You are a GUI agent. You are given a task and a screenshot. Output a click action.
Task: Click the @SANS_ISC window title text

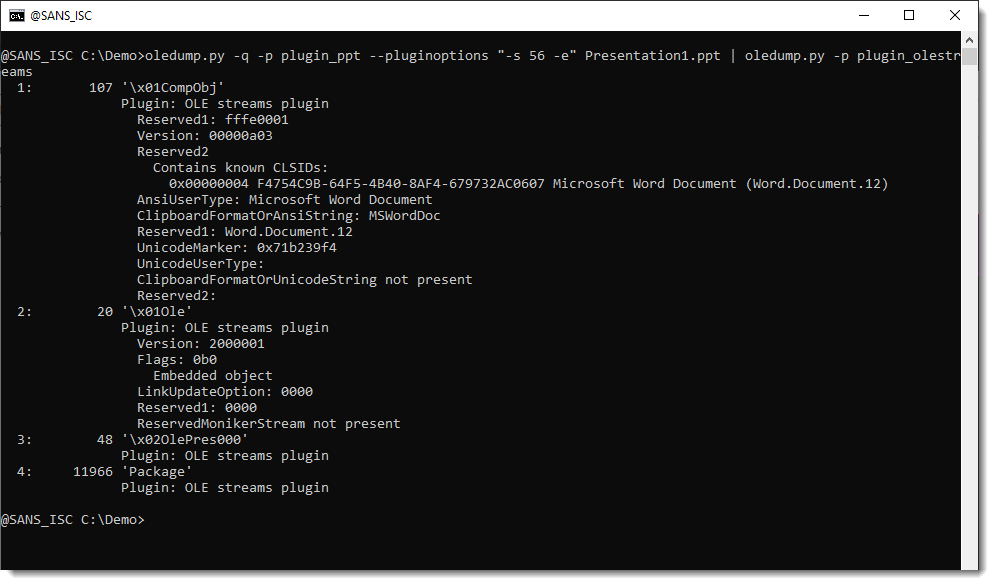click(x=61, y=16)
